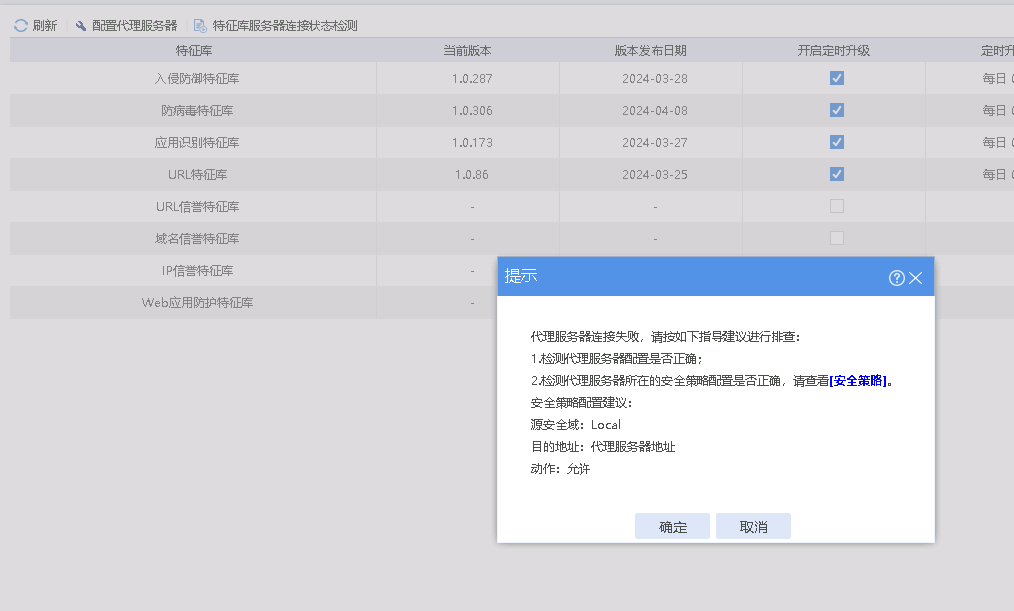1014x611 pixels.
Task: Select the 应用识别特征库 row name
Action: click(x=197, y=142)
